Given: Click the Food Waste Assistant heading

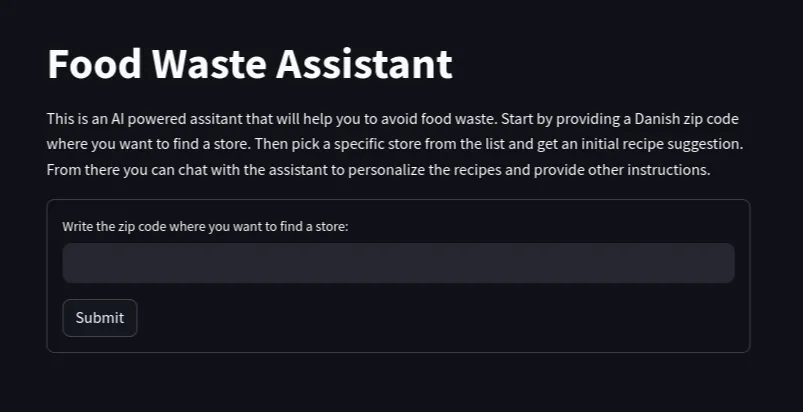Looking at the screenshot, I should (x=250, y=64).
